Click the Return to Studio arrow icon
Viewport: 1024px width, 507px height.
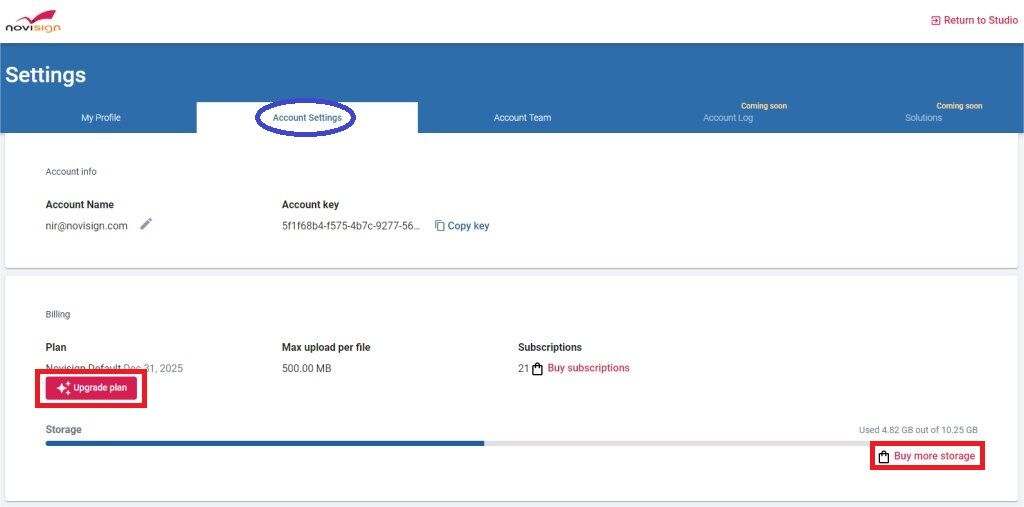[935, 21]
